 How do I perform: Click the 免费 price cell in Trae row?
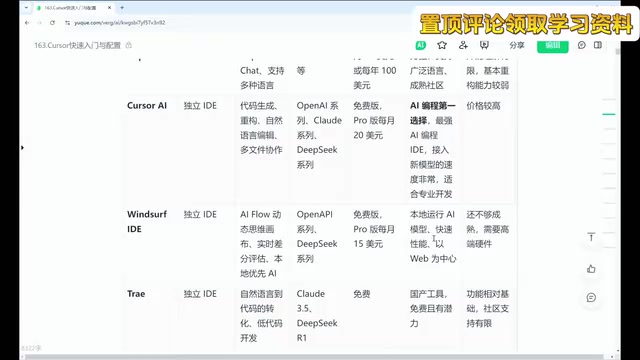362,294
